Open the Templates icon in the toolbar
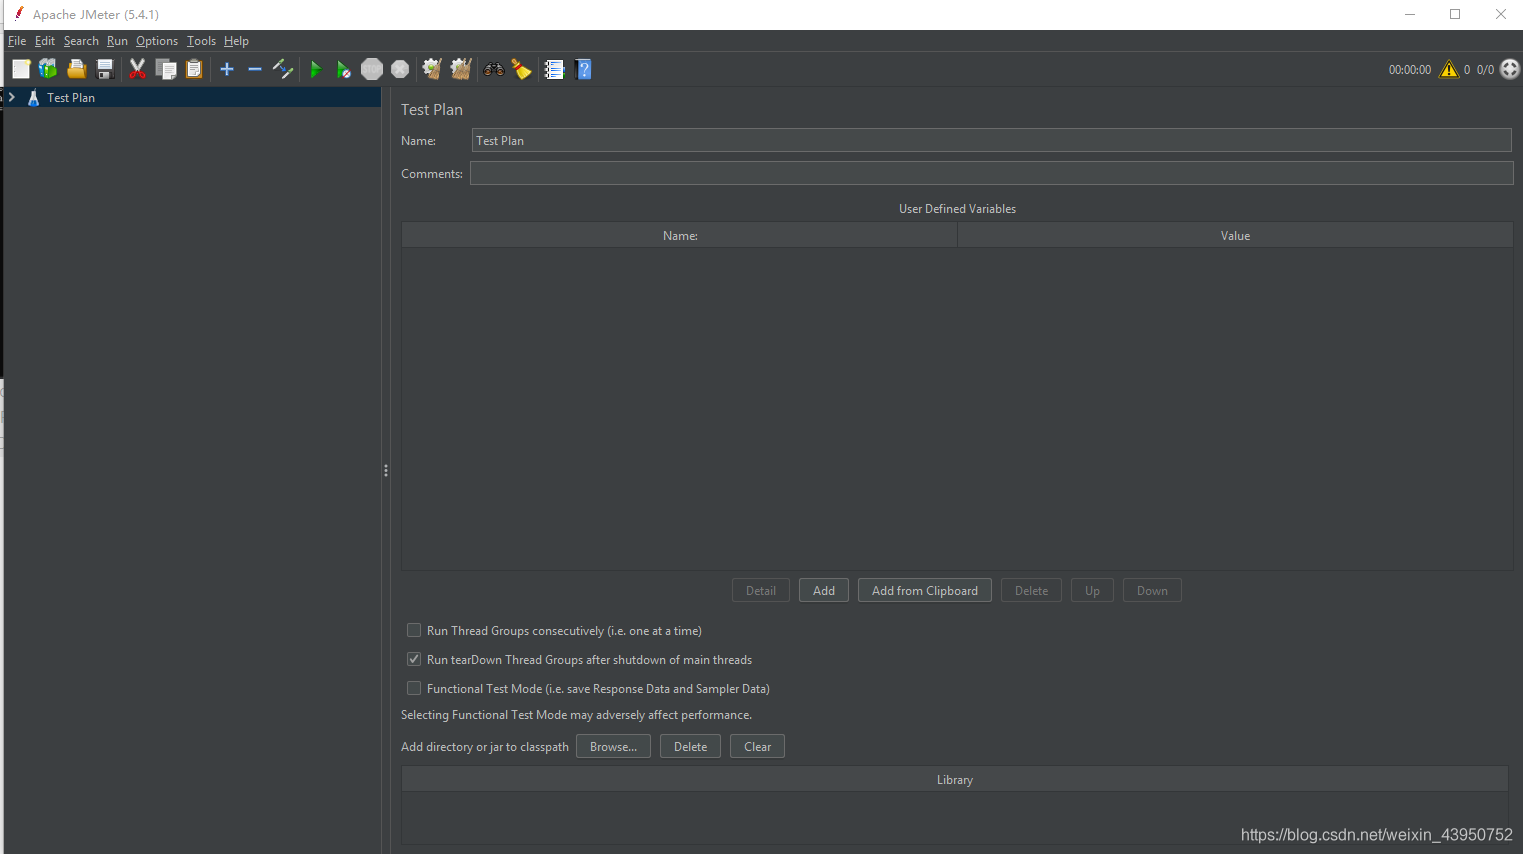Screen dimensions: 1523x854 point(48,69)
